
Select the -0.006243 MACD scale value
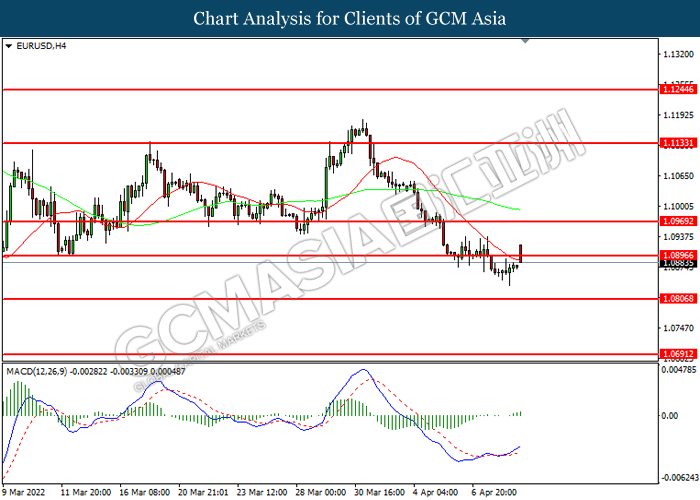[x=680, y=478]
